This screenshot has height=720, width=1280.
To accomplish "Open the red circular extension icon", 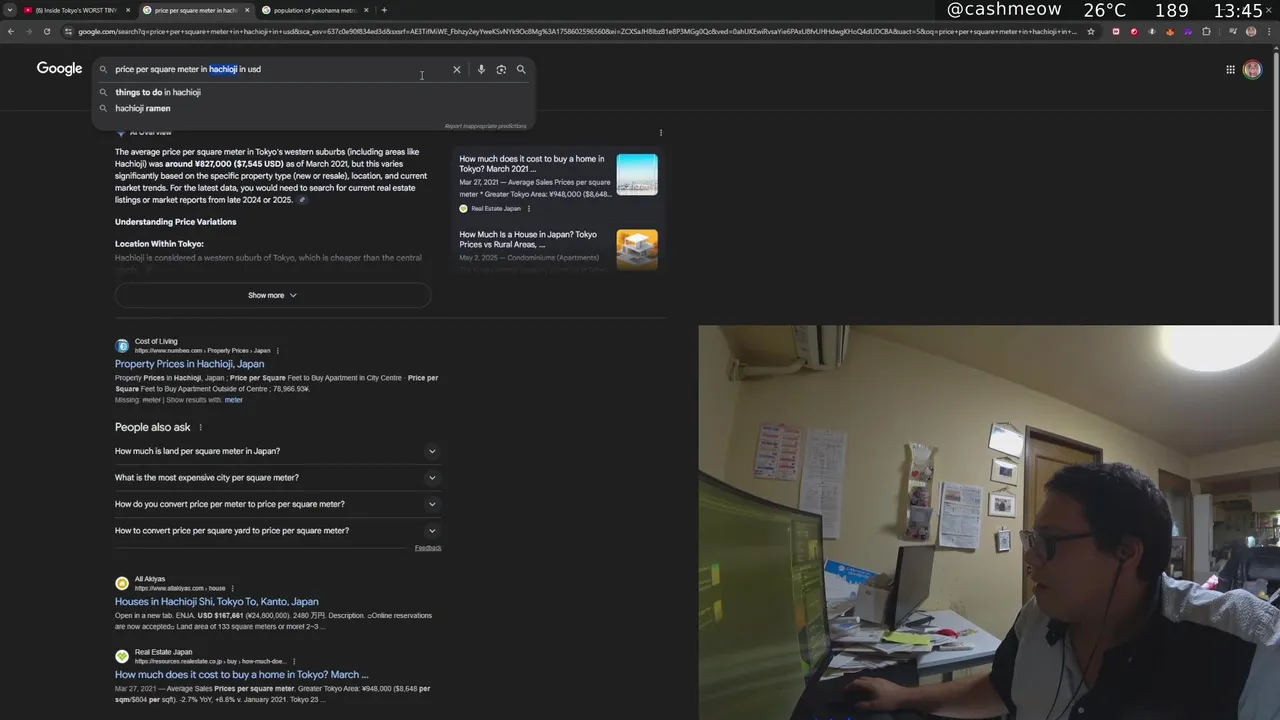I will 1134,31.
